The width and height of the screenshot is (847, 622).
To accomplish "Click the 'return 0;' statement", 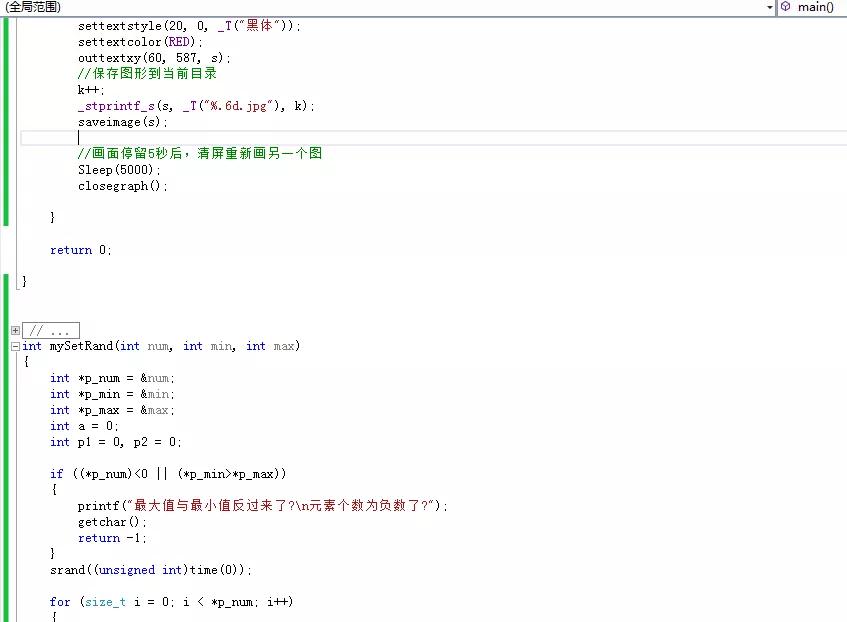I will click(80, 250).
